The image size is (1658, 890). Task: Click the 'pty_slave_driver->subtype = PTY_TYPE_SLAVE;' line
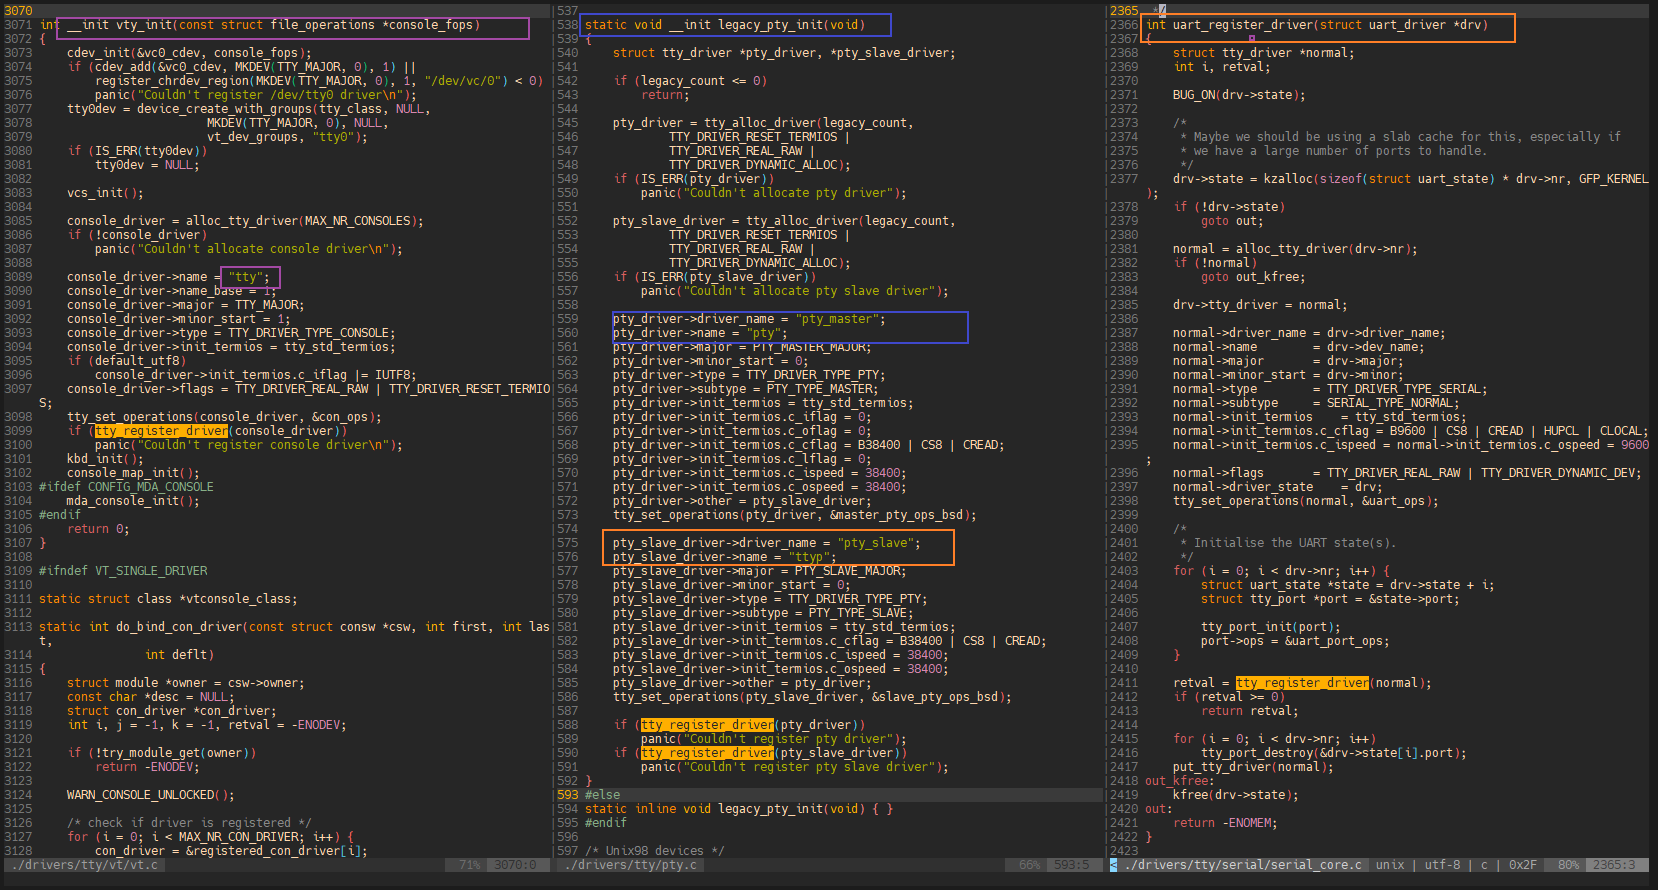pos(763,613)
